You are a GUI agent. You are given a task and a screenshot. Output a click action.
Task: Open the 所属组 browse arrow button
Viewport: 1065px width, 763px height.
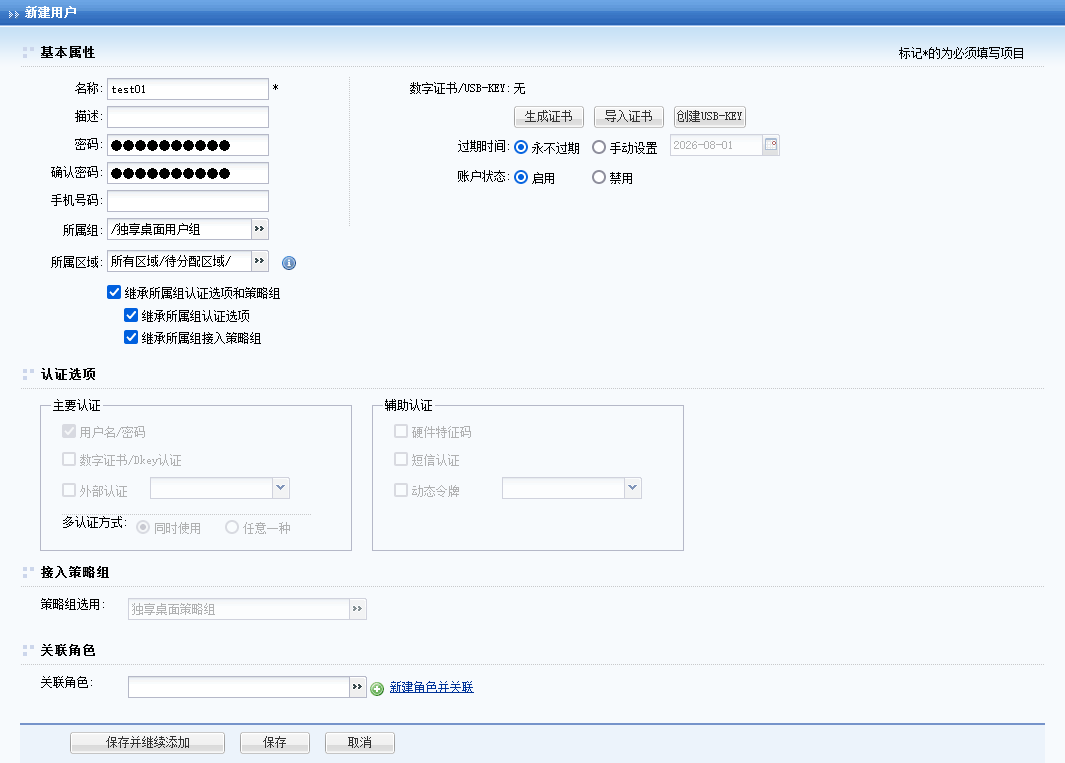coord(259,229)
